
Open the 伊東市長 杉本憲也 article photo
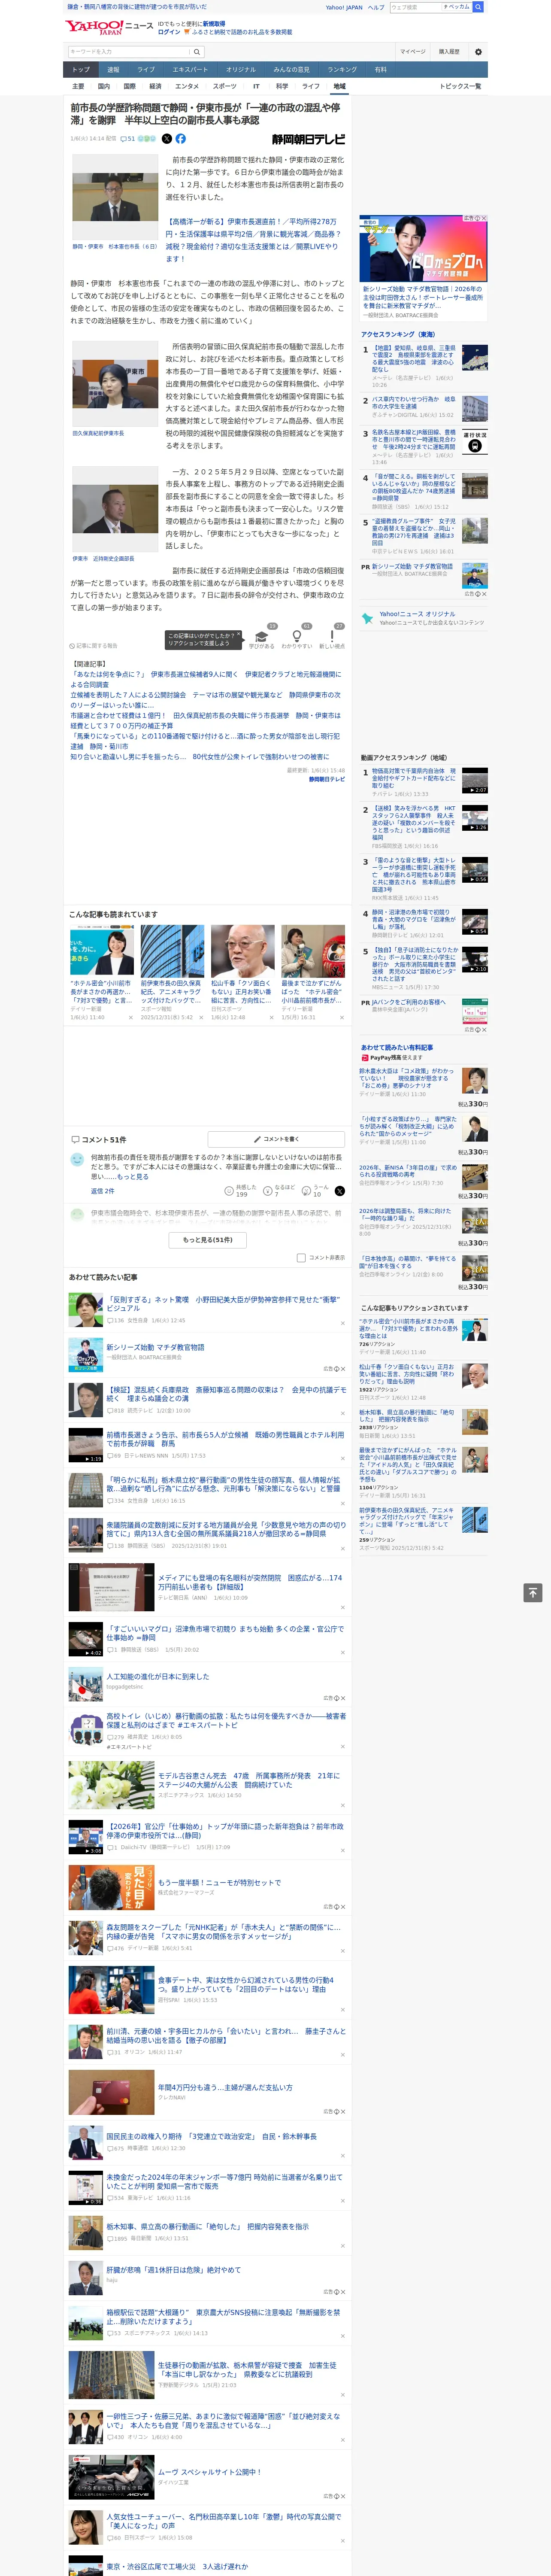(x=115, y=197)
